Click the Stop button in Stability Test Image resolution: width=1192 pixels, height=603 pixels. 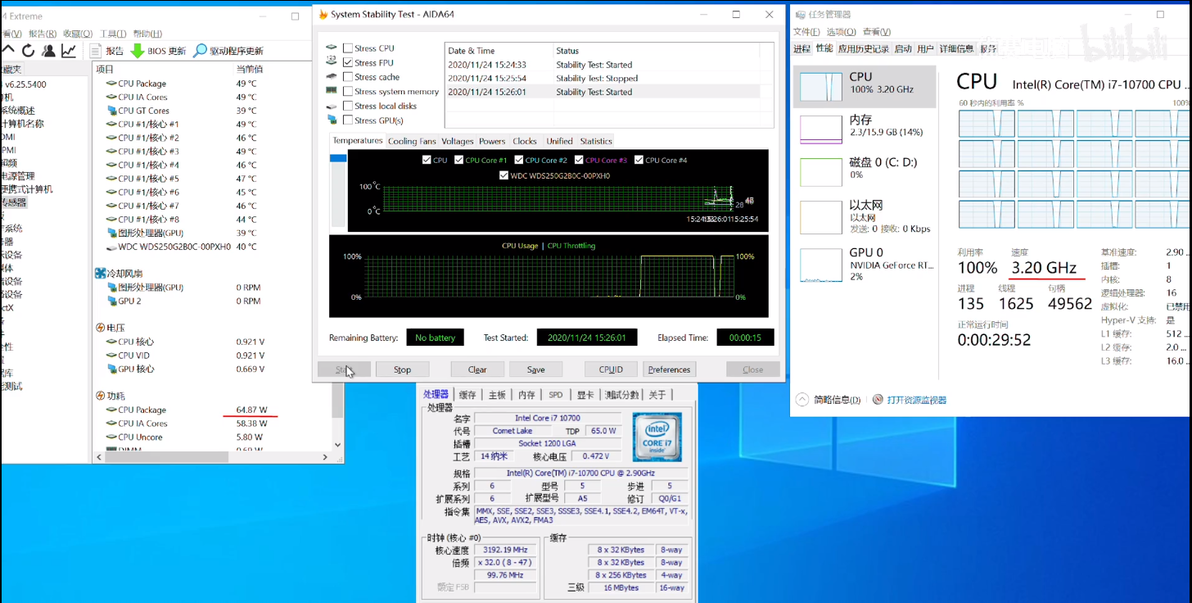(402, 370)
